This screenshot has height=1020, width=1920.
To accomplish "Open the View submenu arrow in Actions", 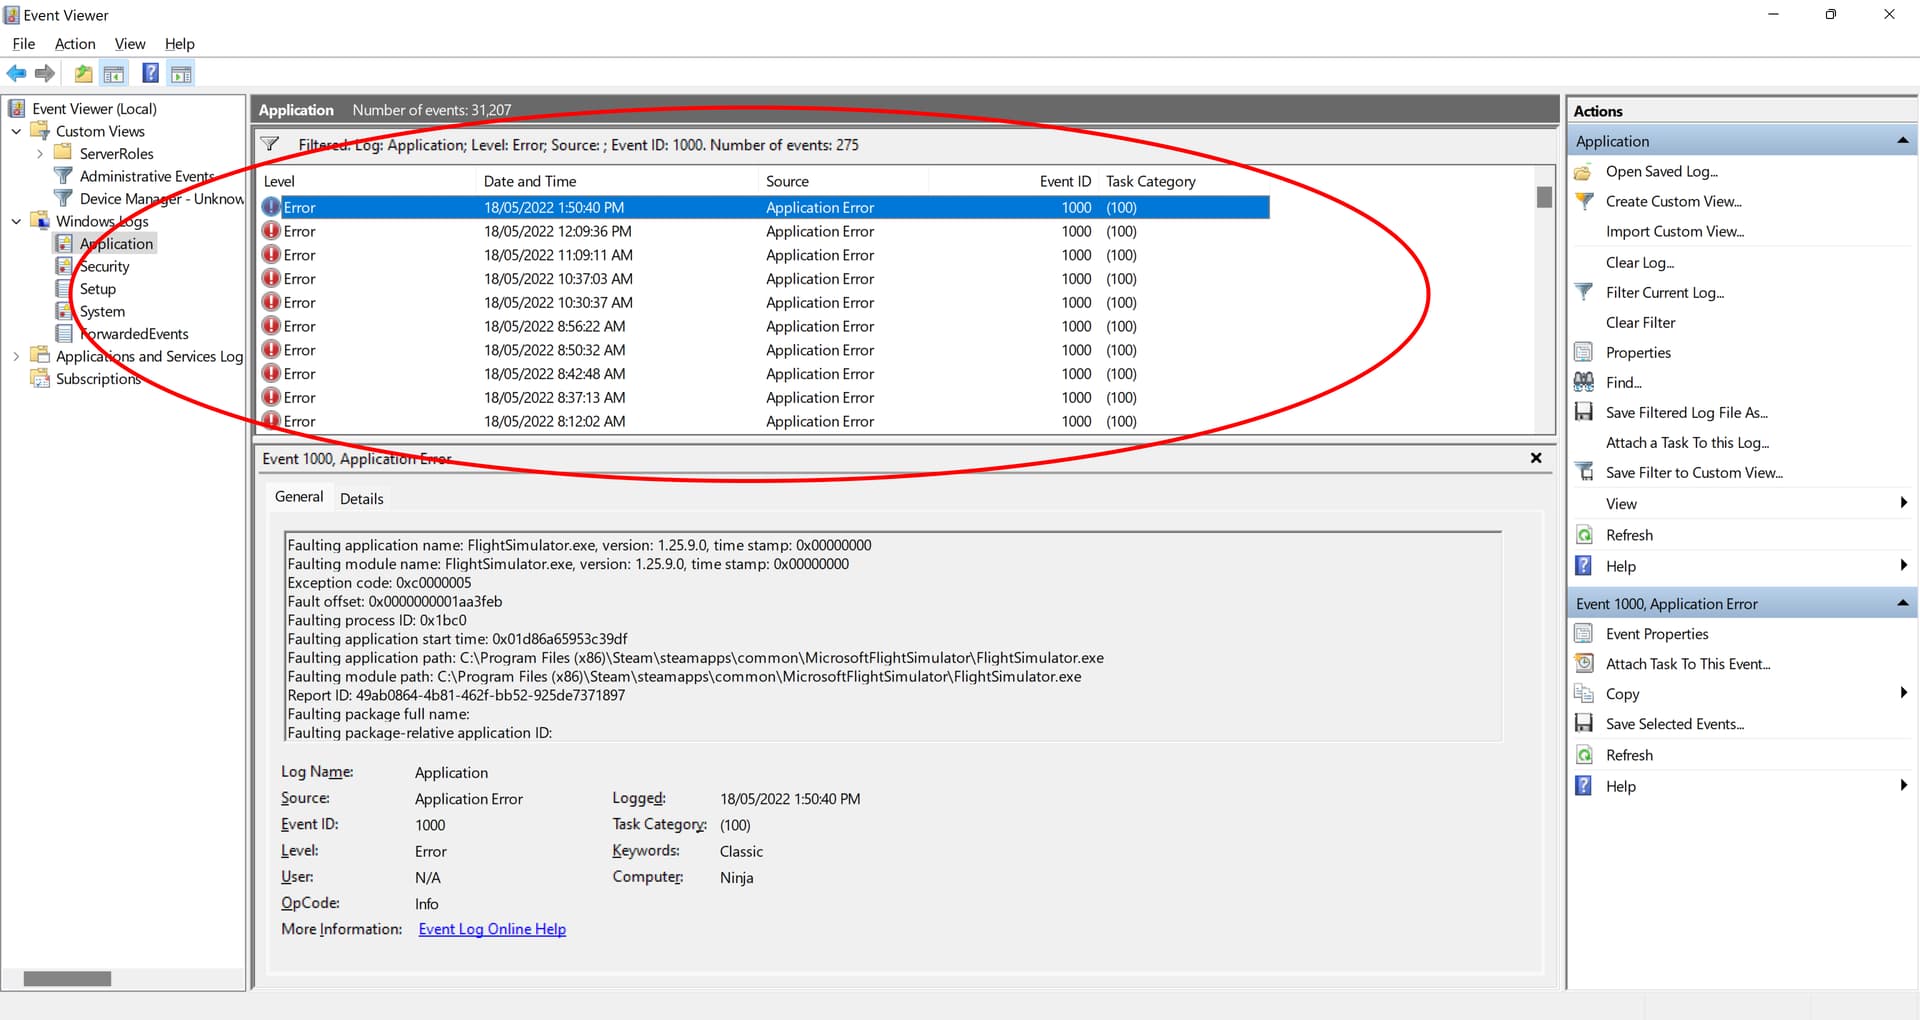I will pyautogui.click(x=1903, y=504).
